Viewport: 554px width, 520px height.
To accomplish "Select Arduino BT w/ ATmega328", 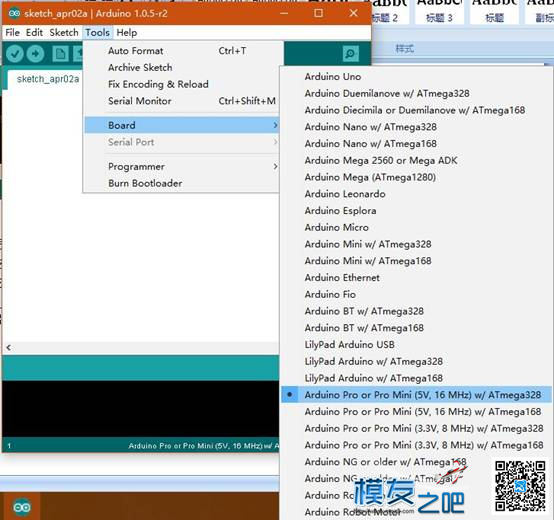I will click(x=416, y=311).
